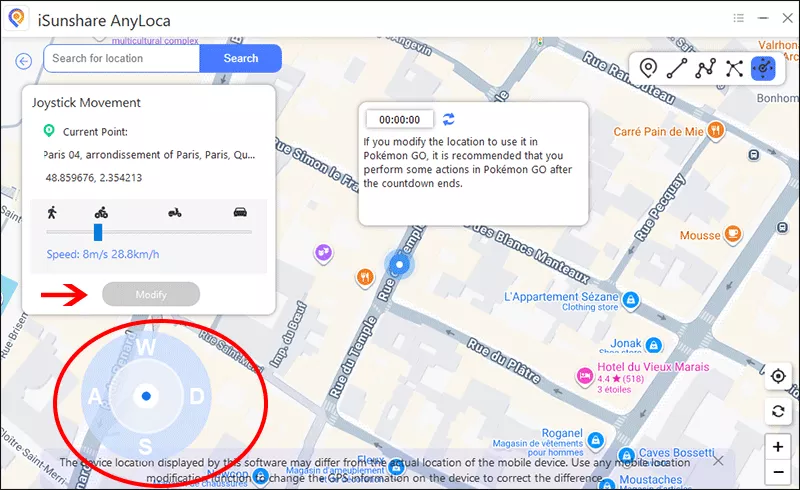Click the speed slider handle
800x490 pixels.
98,232
